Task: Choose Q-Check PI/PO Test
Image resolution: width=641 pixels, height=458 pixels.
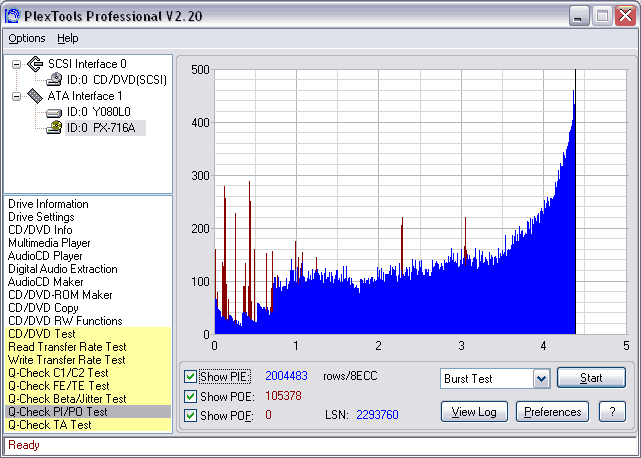Action: 58,412
